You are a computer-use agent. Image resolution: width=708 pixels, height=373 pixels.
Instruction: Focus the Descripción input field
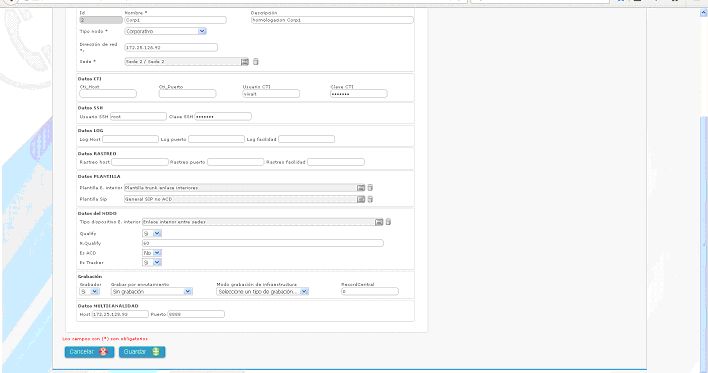[x=332, y=20]
